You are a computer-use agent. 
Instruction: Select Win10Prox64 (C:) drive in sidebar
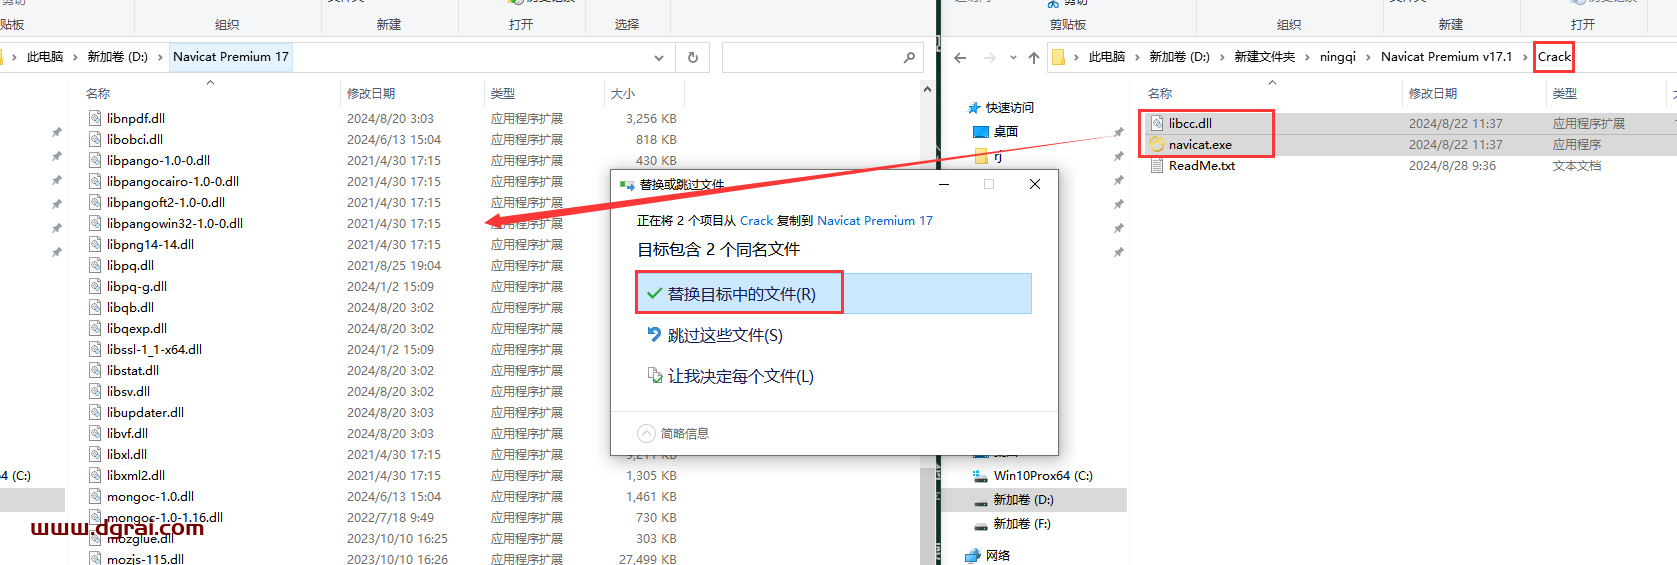(1042, 476)
